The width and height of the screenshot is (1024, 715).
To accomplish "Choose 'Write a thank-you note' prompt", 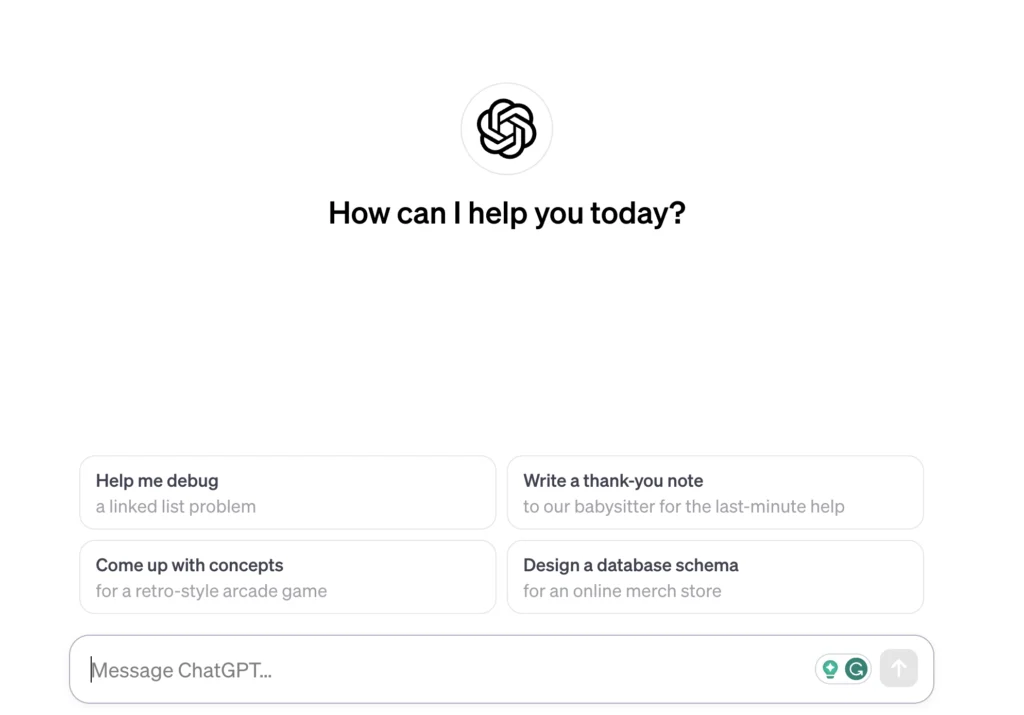I will pyautogui.click(x=715, y=492).
